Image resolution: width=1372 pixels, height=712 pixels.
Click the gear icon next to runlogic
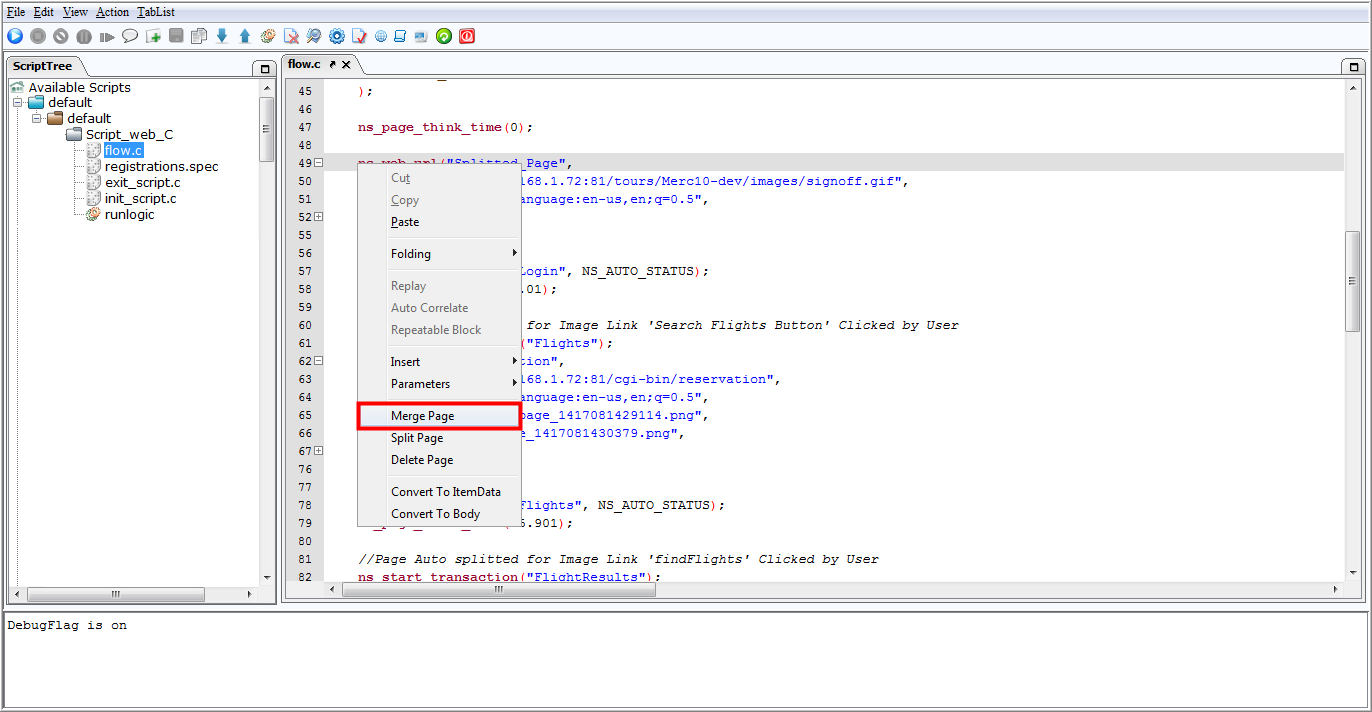coord(93,214)
